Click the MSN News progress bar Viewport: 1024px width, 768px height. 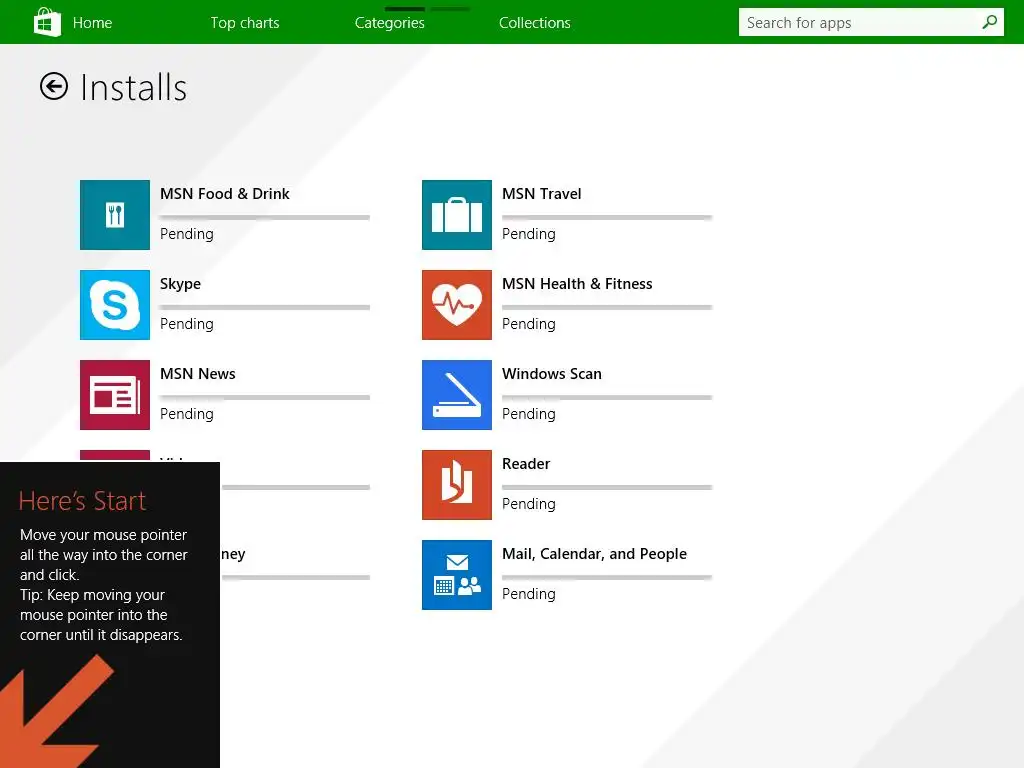tap(264, 398)
